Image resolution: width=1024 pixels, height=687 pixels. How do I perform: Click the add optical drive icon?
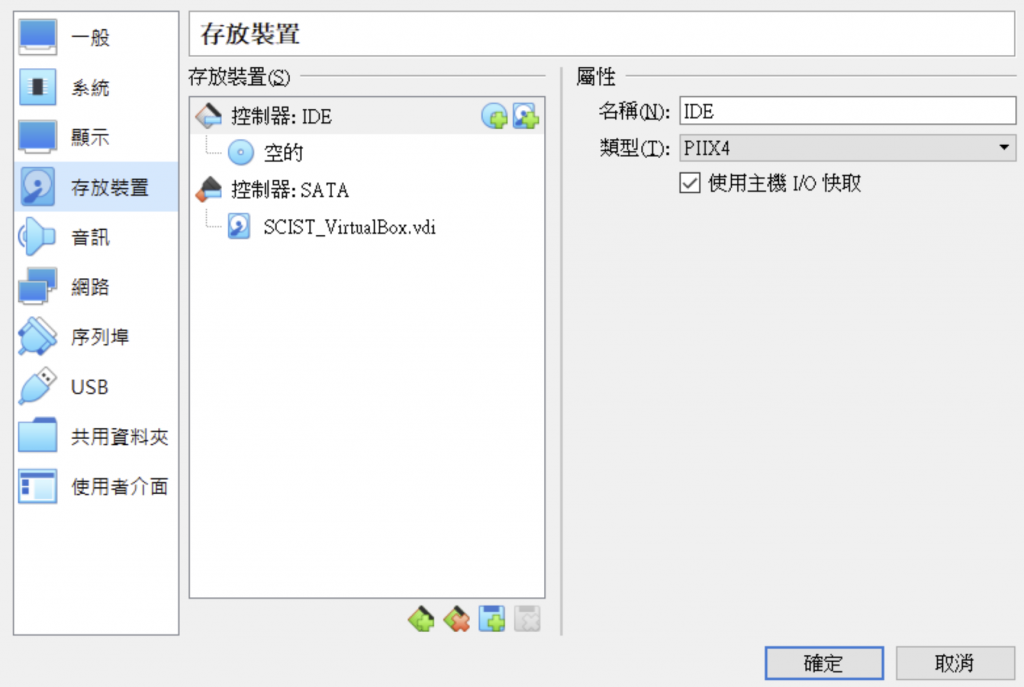494,116
